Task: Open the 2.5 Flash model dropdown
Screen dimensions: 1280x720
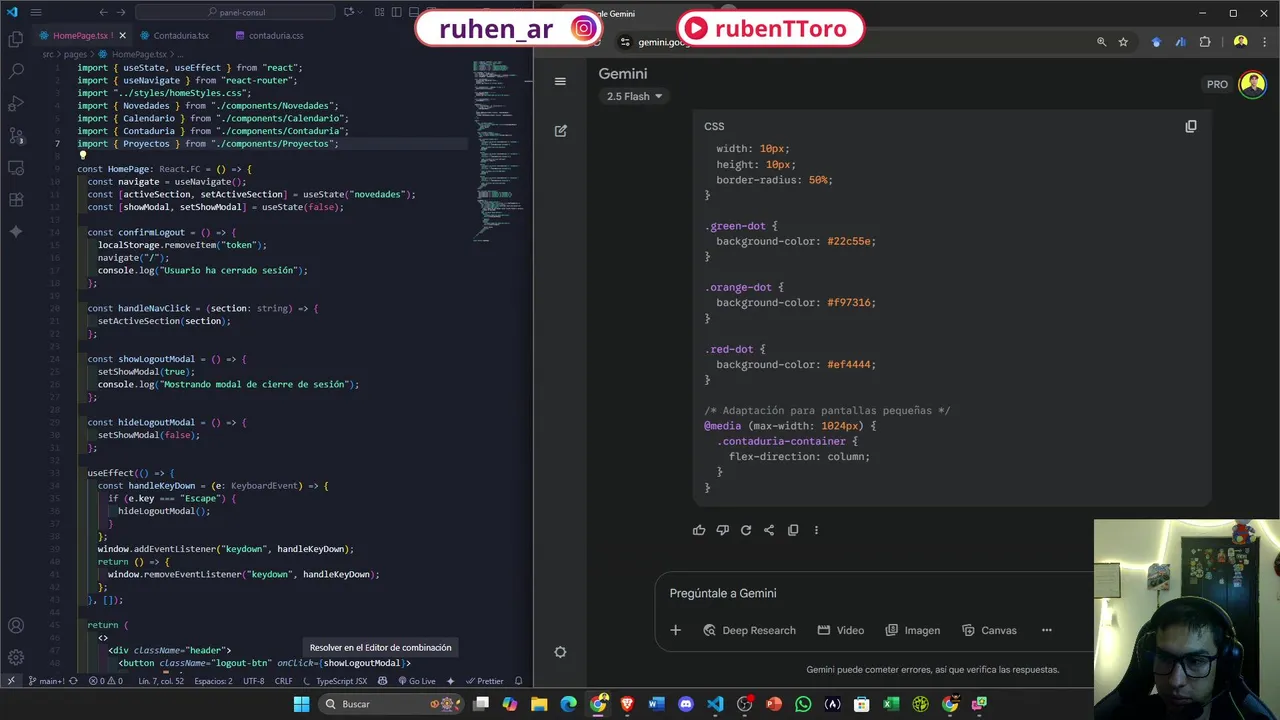Action: 634,96
